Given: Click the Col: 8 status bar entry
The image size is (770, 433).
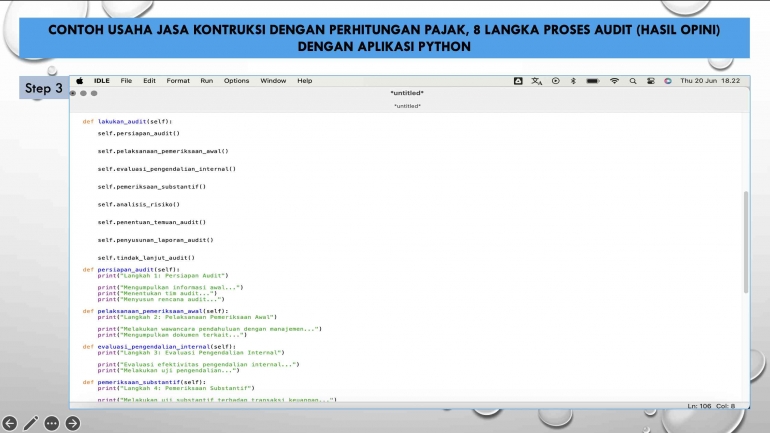Looking at the screenshot, I should (x=725, y=406).
